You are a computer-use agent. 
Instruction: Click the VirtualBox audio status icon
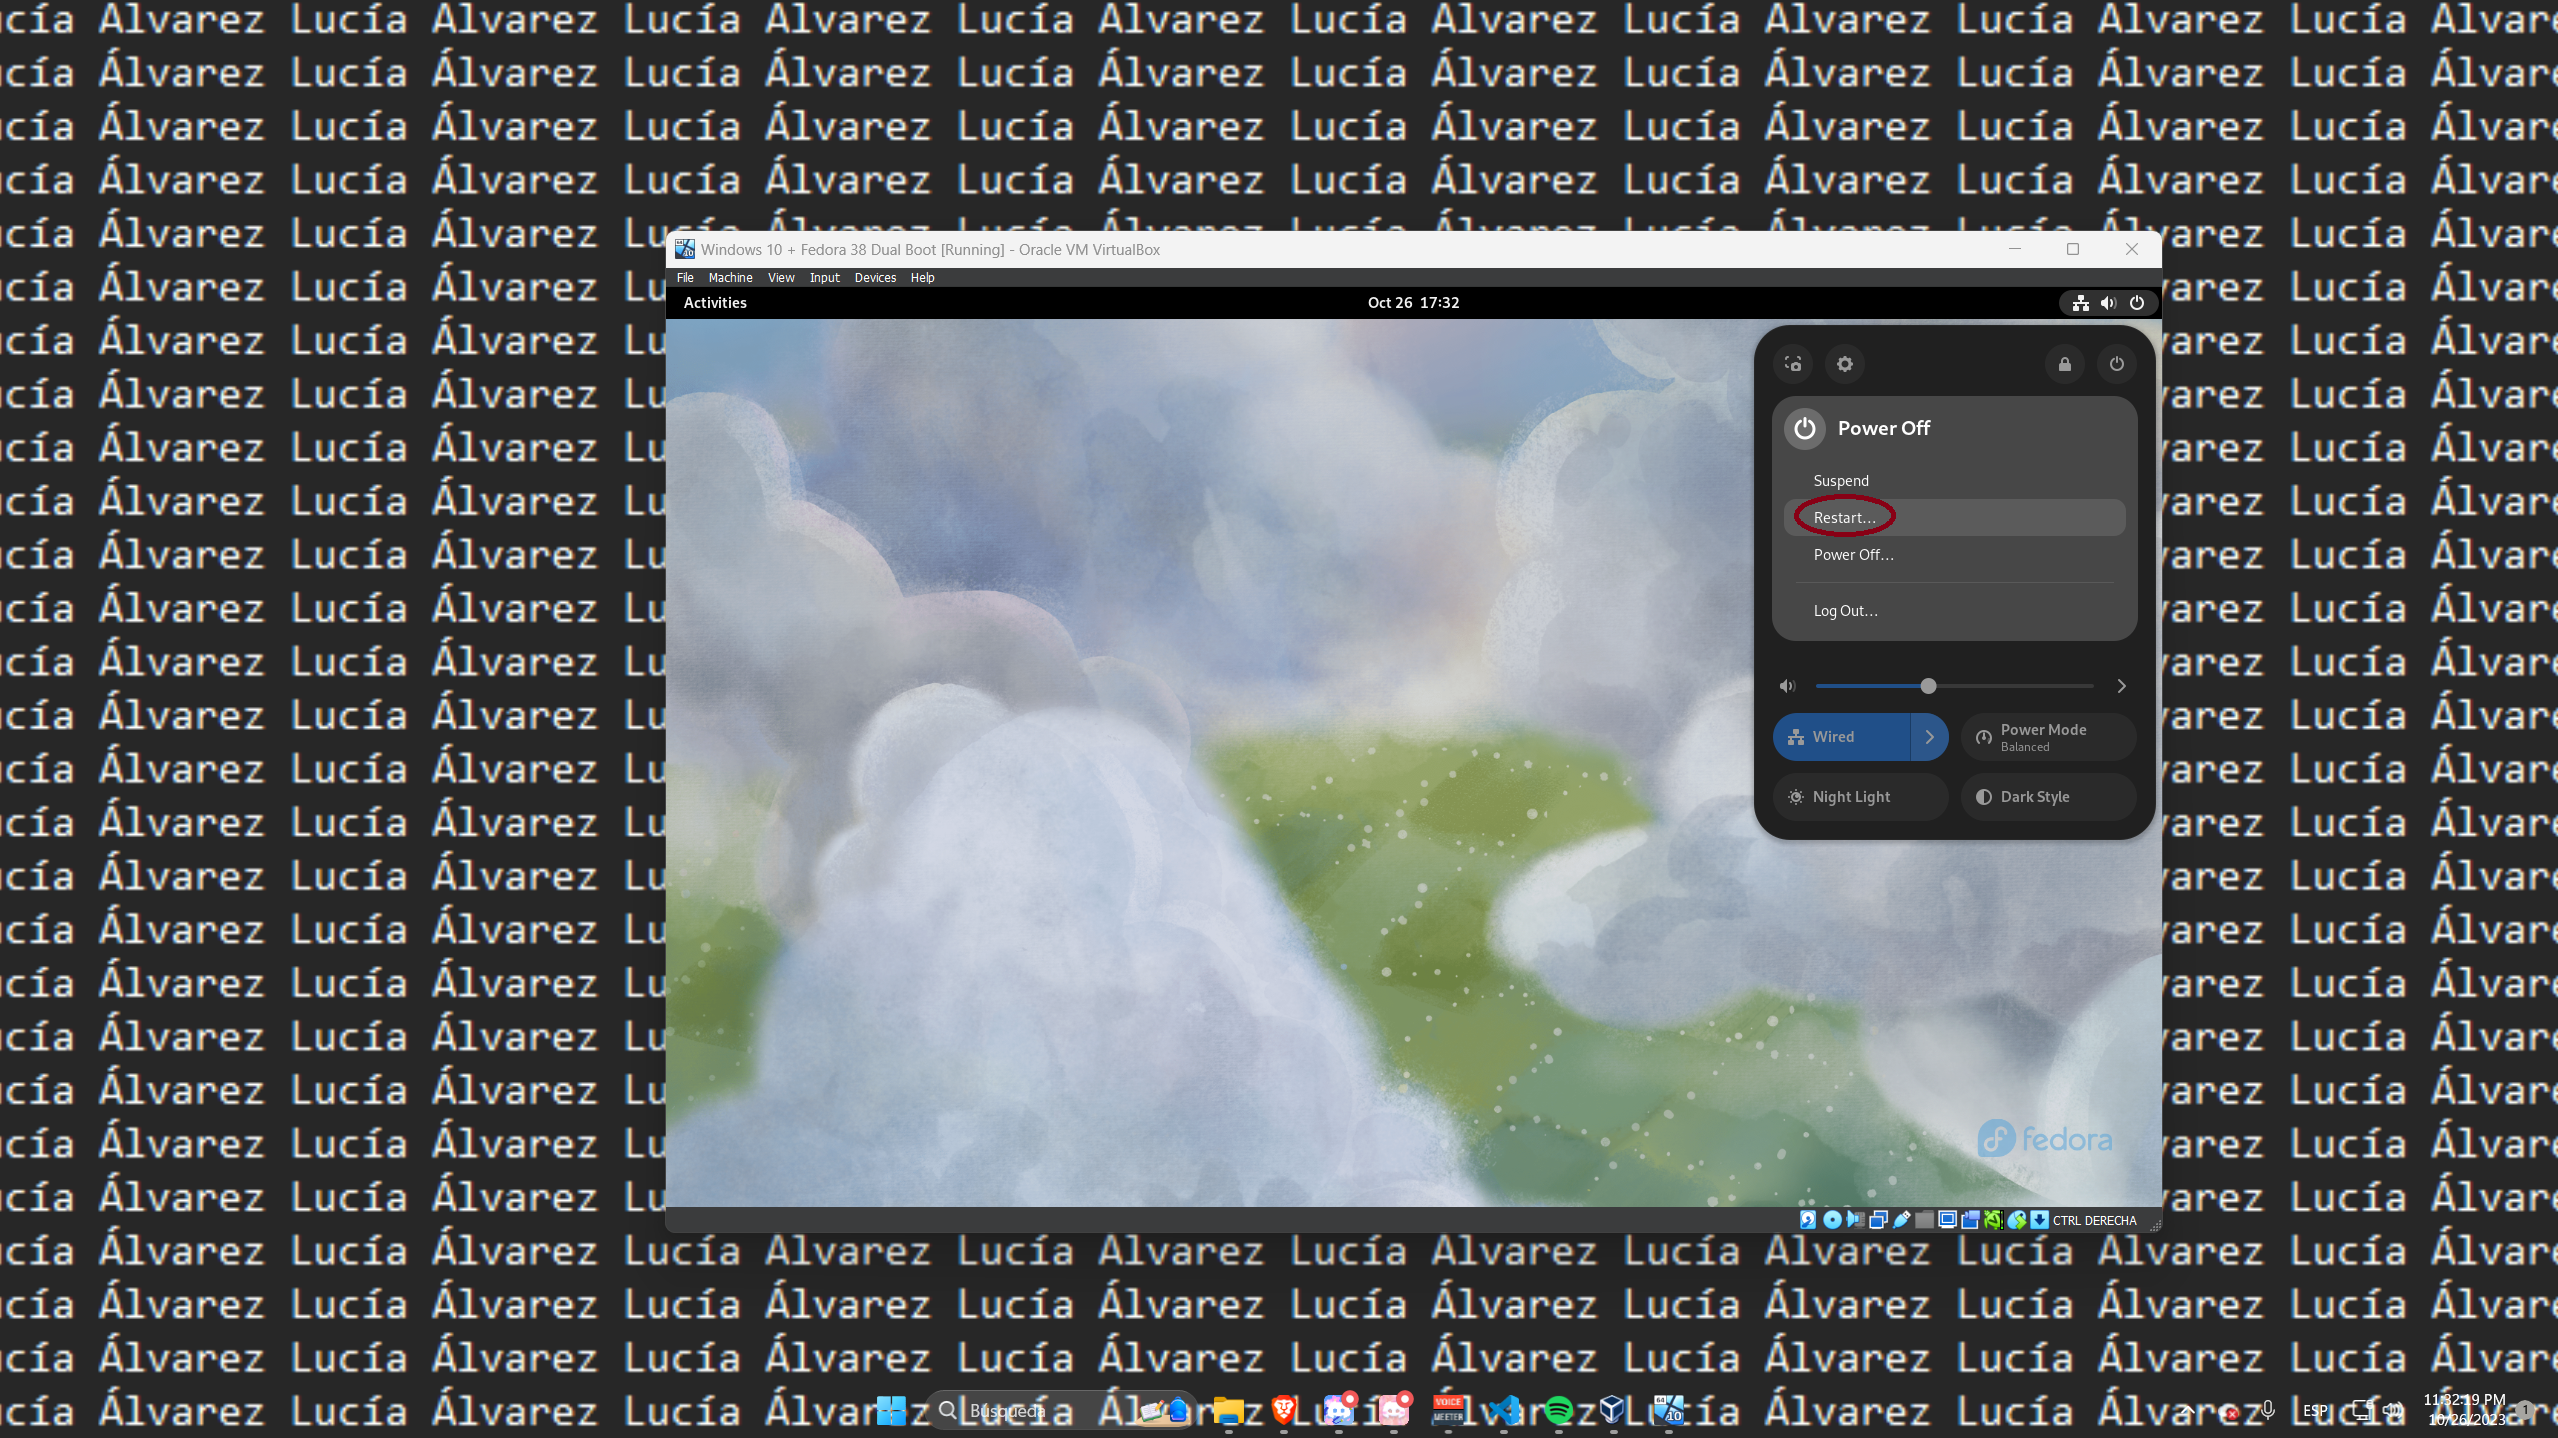tap(1856, 1219)
